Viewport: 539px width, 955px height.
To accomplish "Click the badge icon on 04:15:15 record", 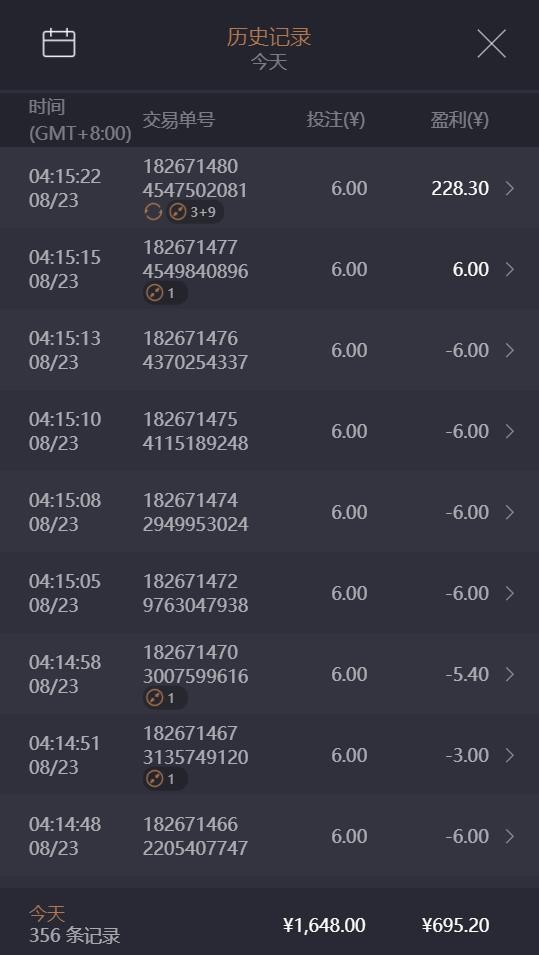I will pyautogui.click(x=165, y=294).
